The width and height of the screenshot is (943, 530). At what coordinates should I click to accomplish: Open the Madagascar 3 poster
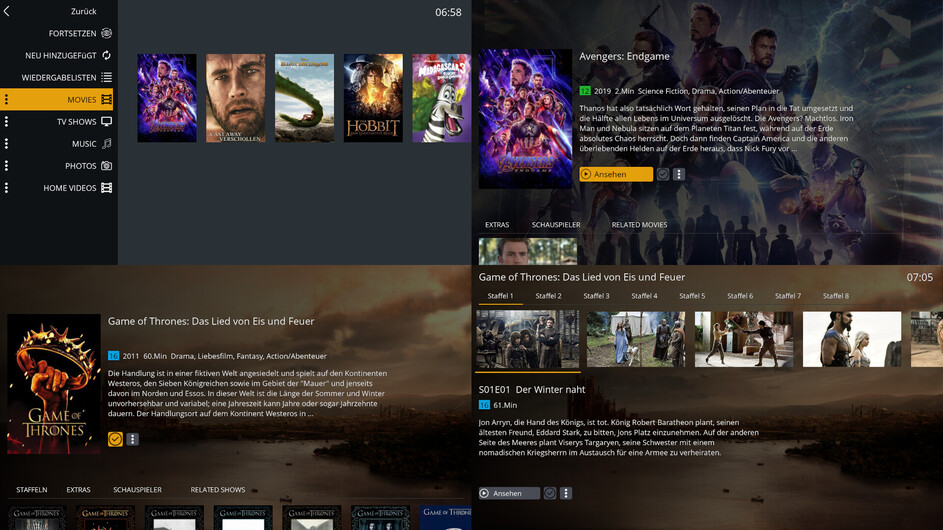point(442,98)
